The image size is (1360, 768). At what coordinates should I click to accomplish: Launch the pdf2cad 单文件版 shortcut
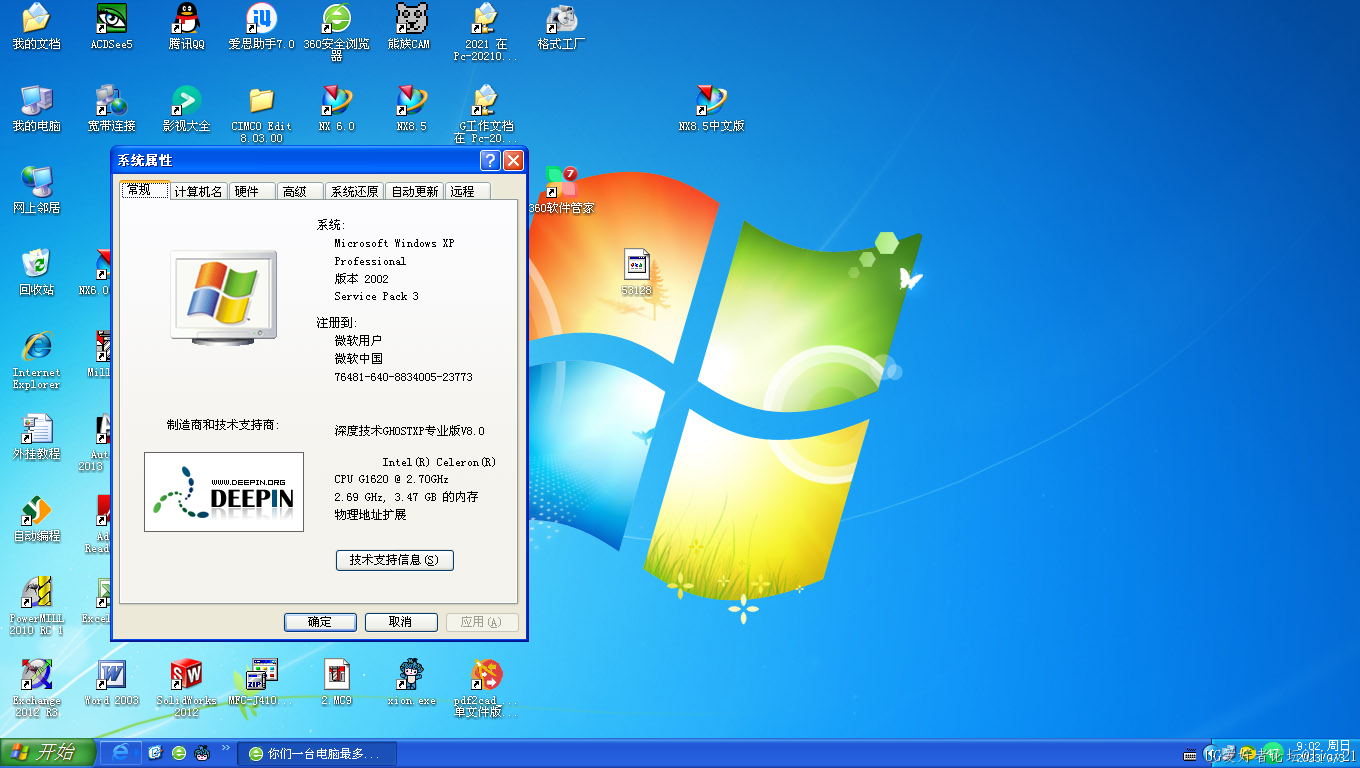click(486, 688)
